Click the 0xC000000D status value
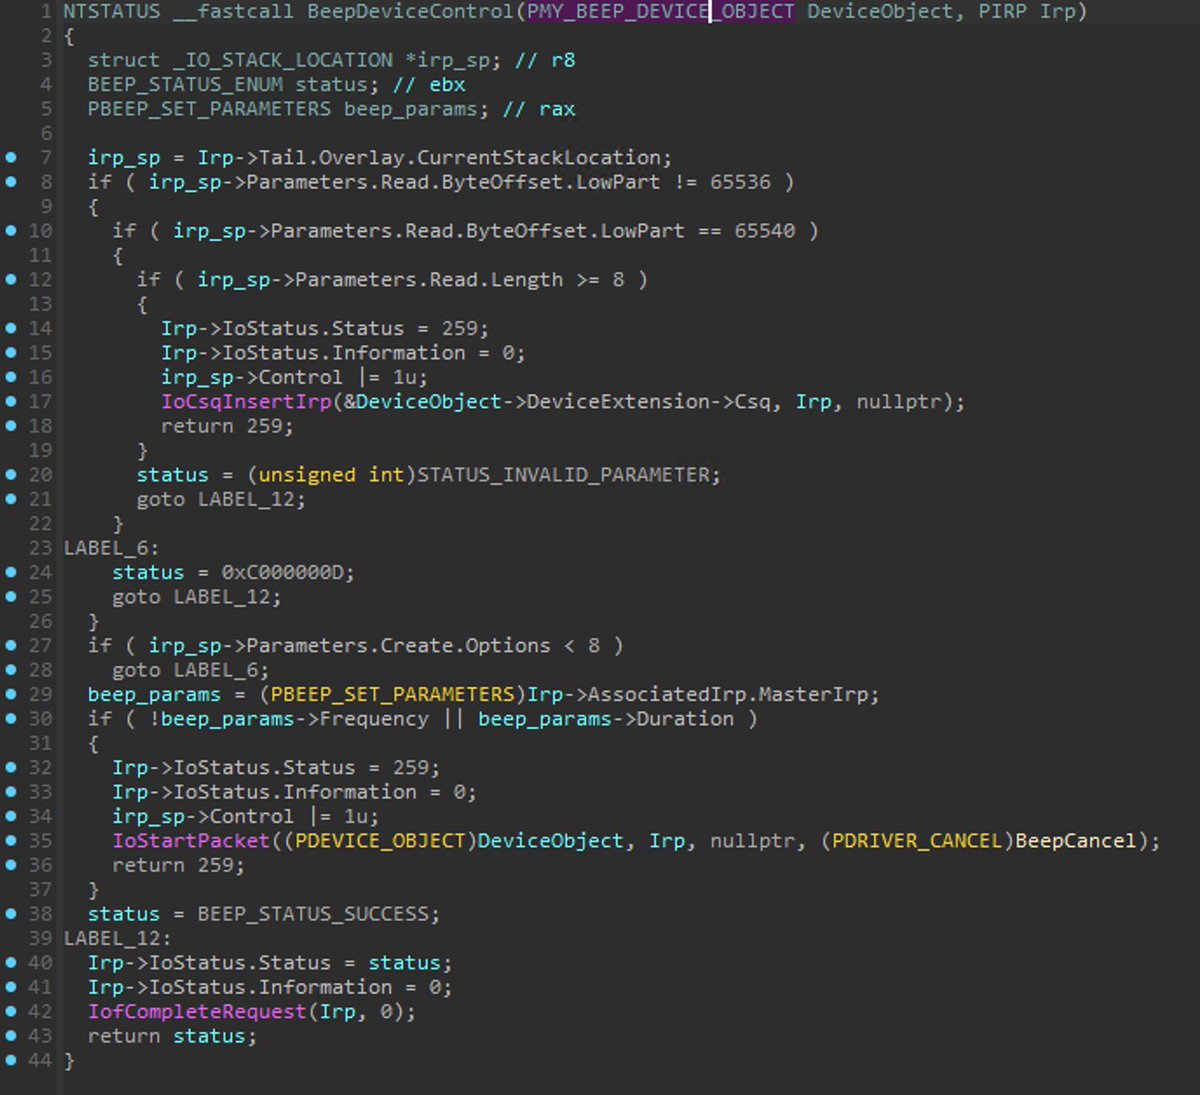The width and height of the screenshot is (1200, 1095). (283, 572)
